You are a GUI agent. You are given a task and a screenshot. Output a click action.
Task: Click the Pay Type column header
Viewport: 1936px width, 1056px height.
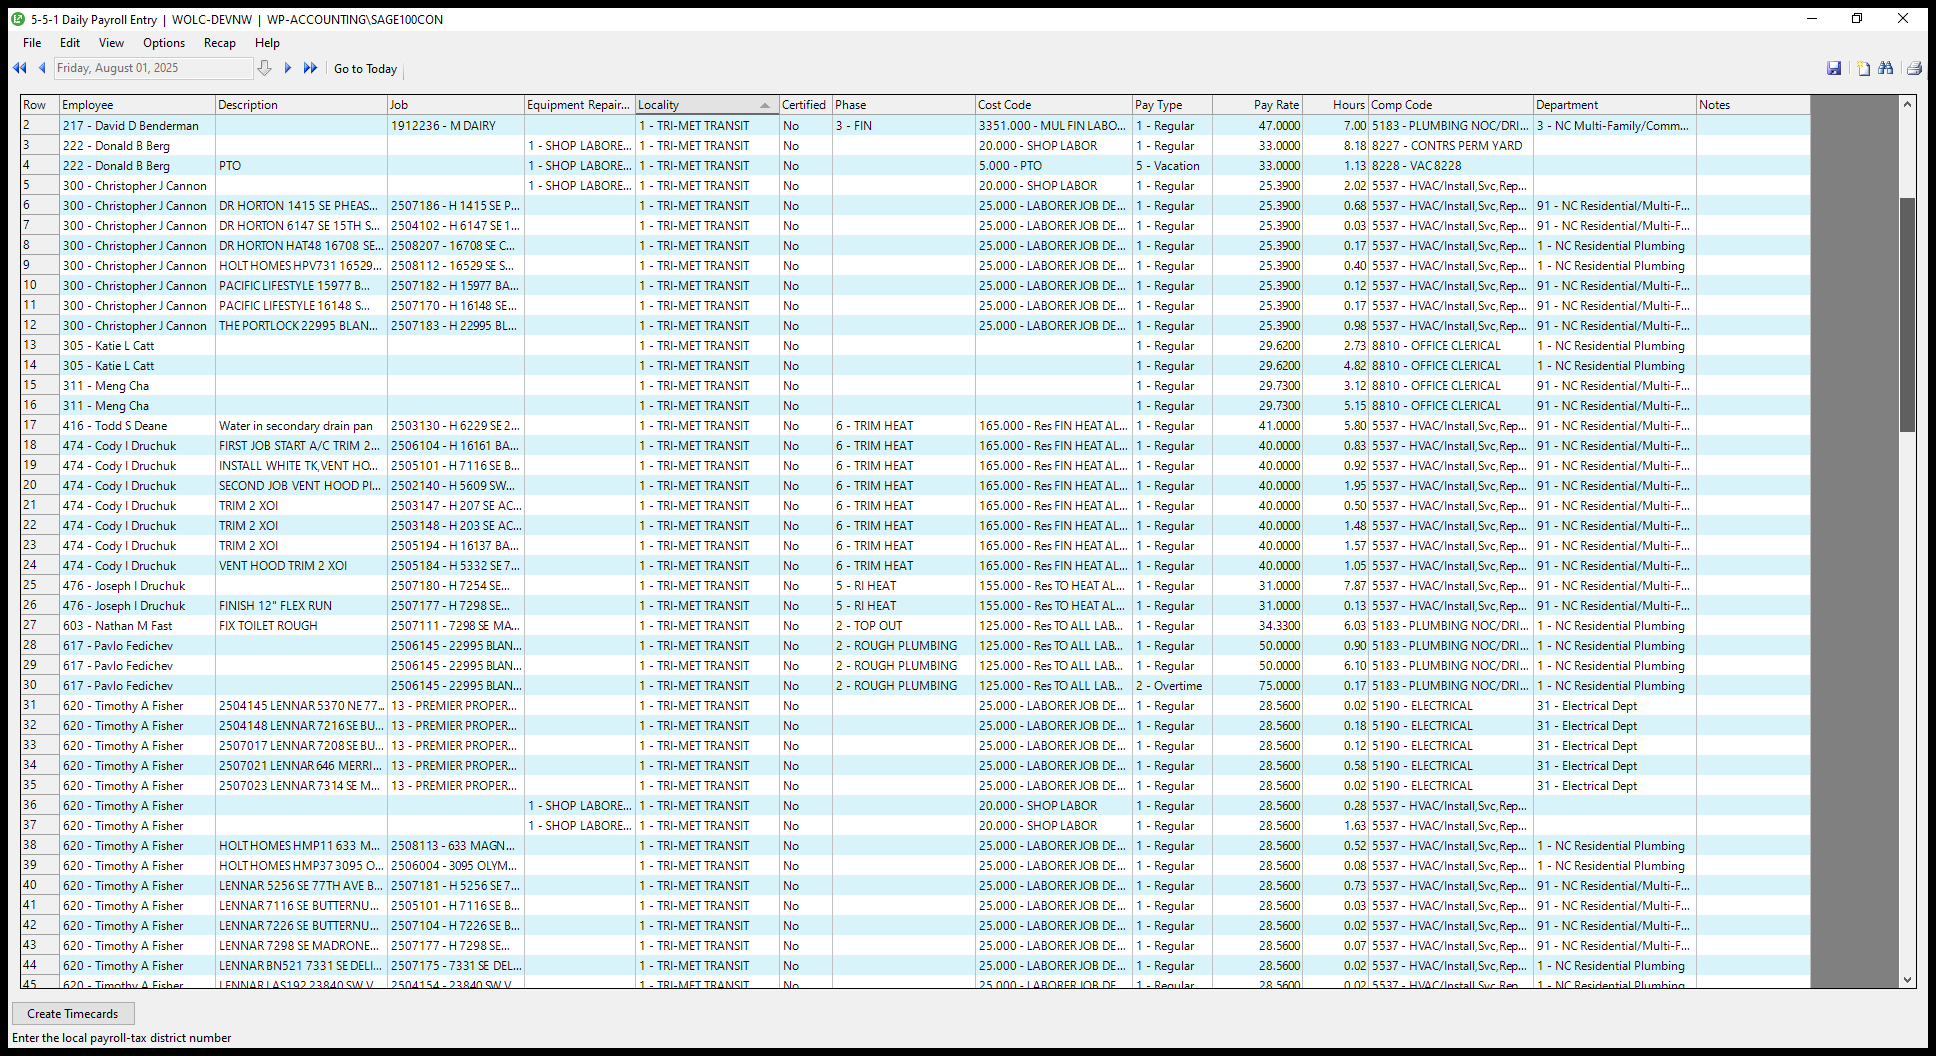click(x=1171, y=105)
